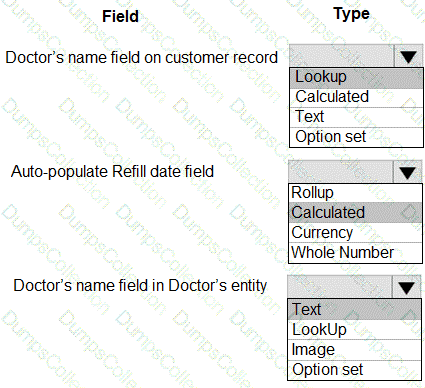The image size is (425, 388).
Task: Select Lookup in the first type list
Action: pyautogui.click(x=356, y=78)
